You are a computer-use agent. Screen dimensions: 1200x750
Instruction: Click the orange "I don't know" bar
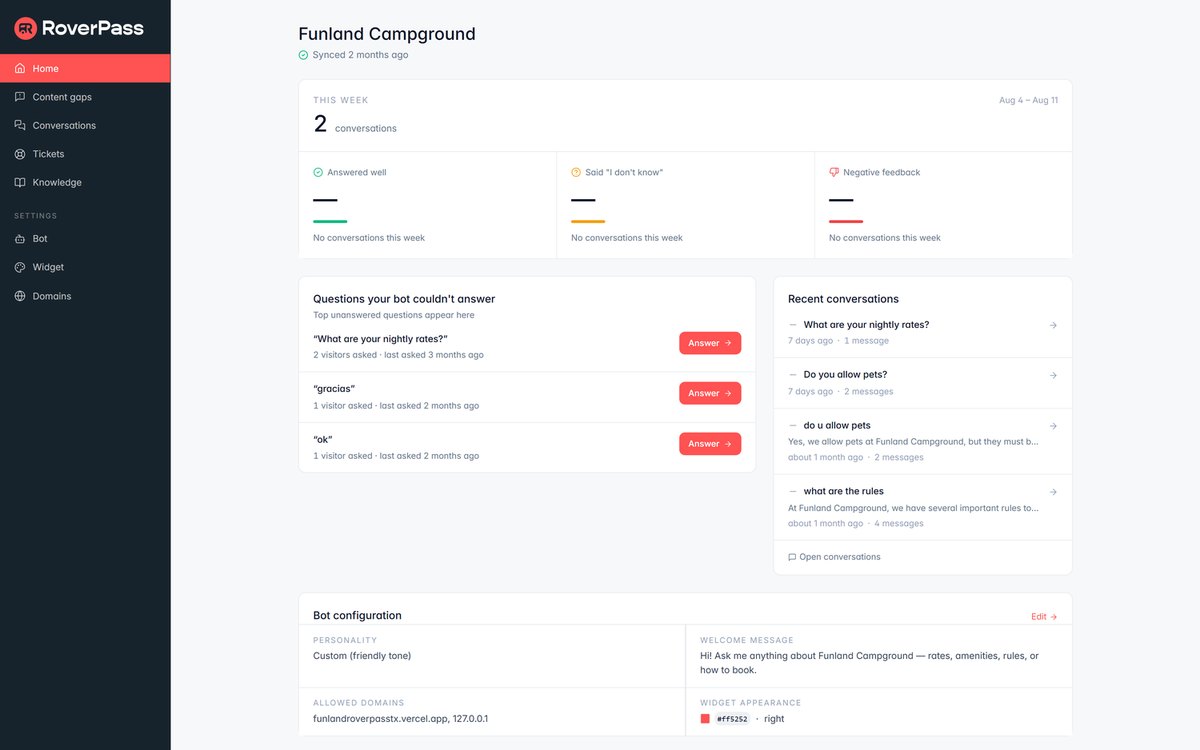click(588, 221)
